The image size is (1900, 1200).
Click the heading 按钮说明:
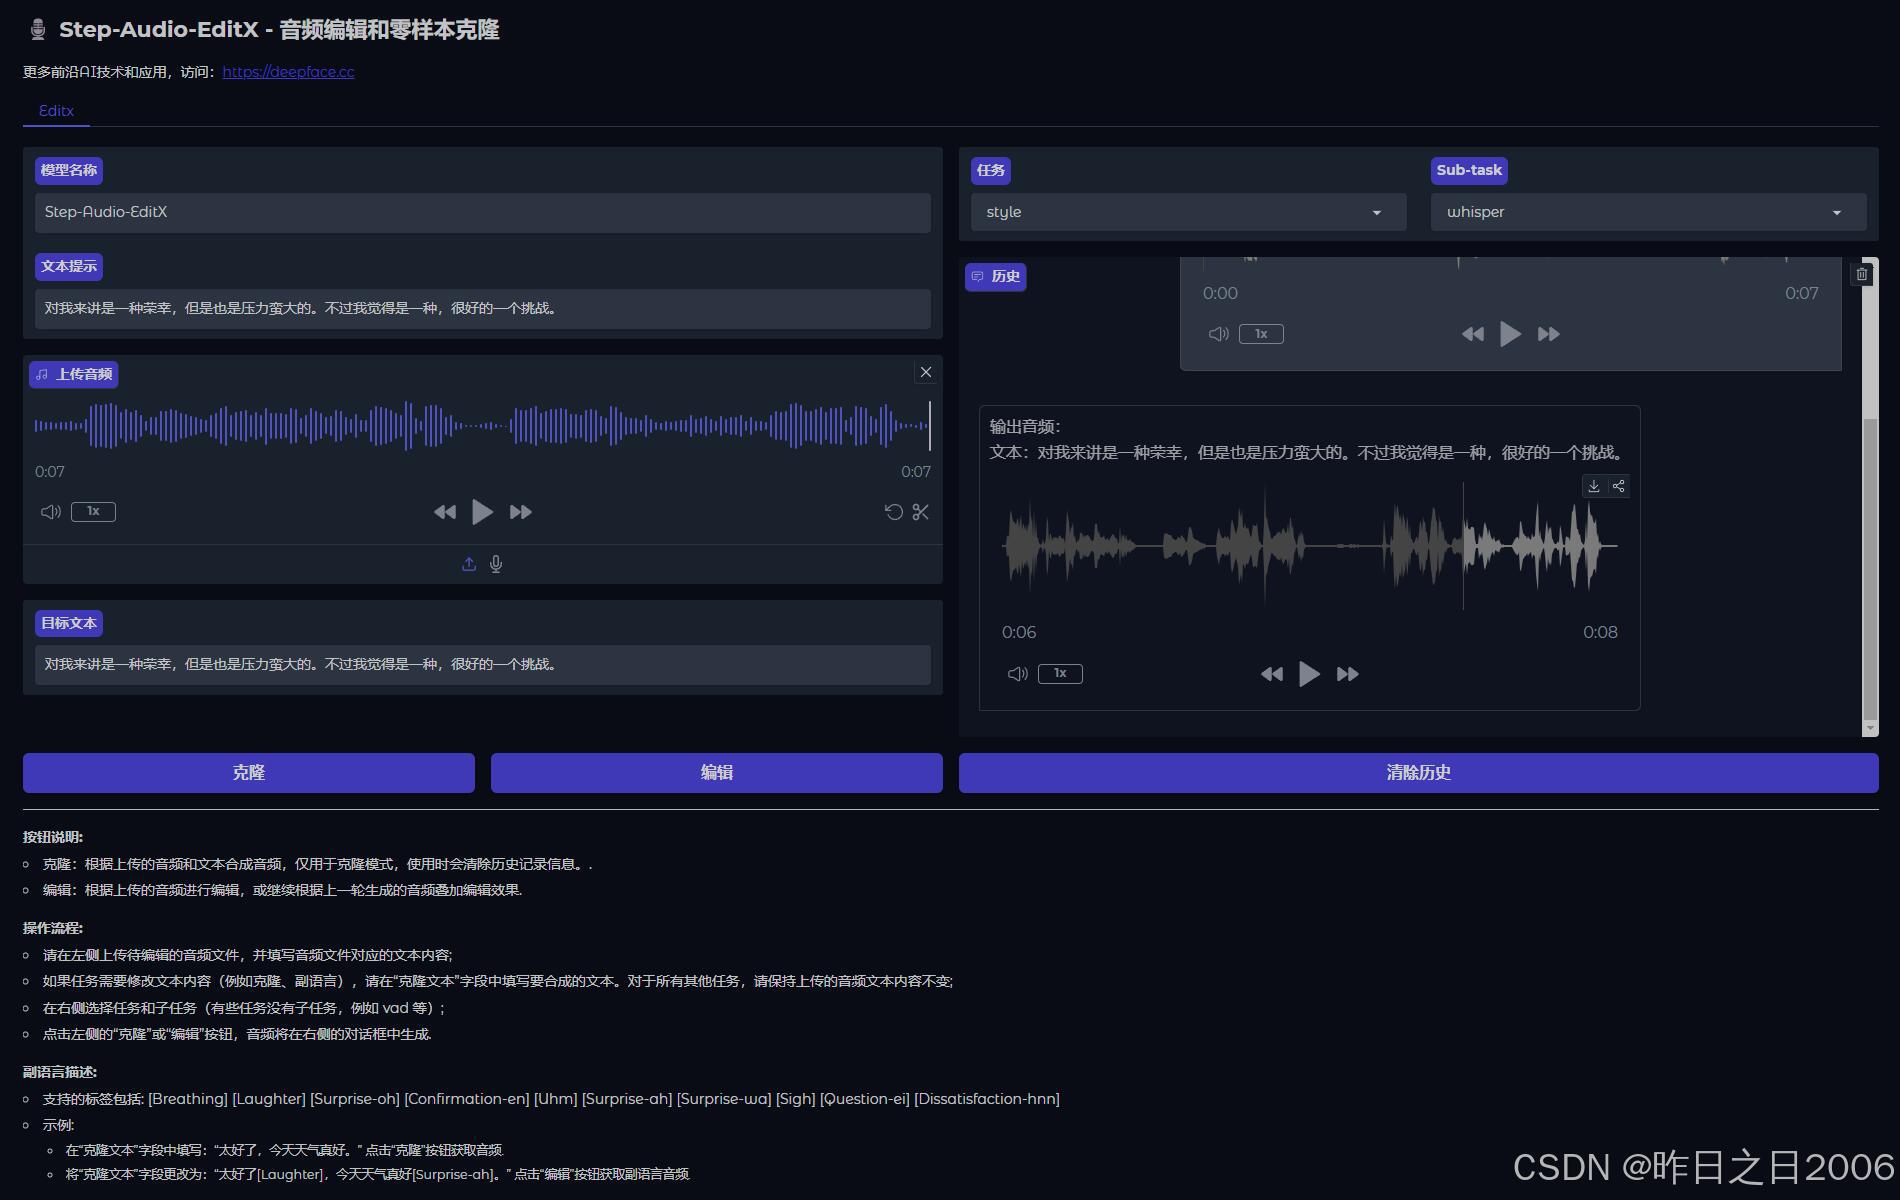53,837
